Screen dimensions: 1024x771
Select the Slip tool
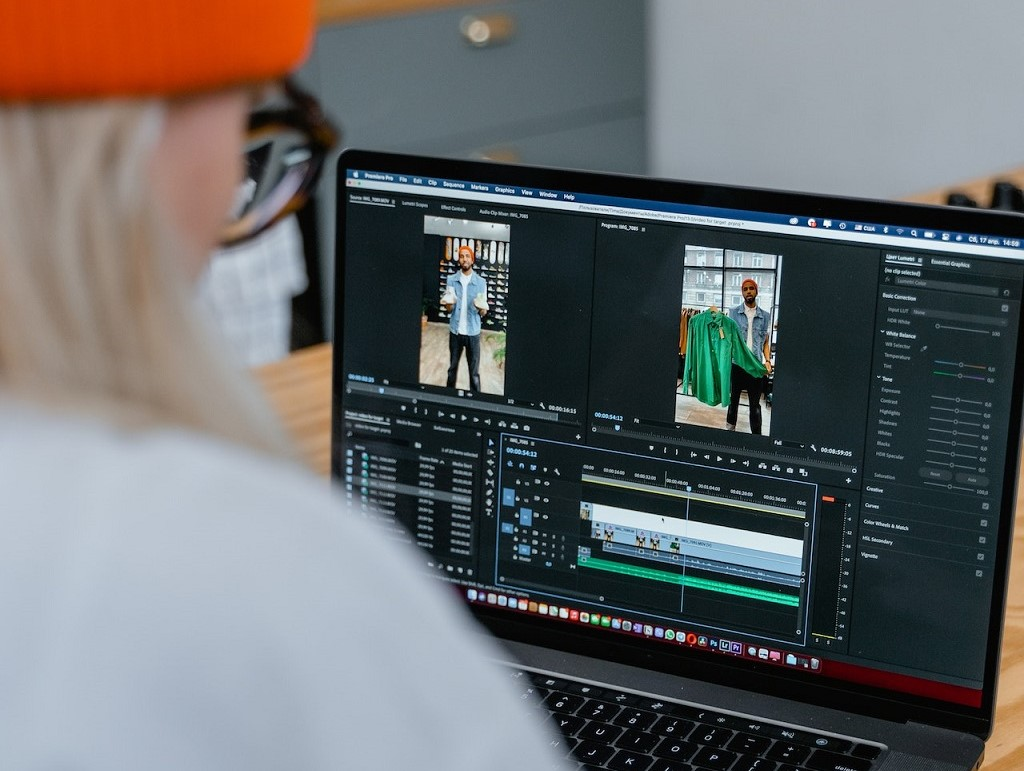coord(490,482)
